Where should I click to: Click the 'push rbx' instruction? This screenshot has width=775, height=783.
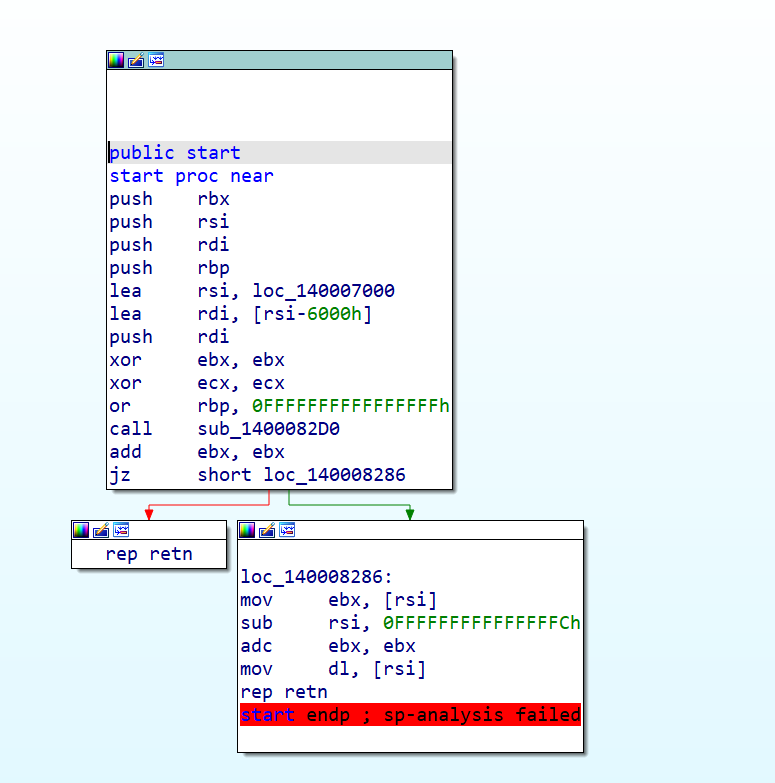click(x=169, y=199)
